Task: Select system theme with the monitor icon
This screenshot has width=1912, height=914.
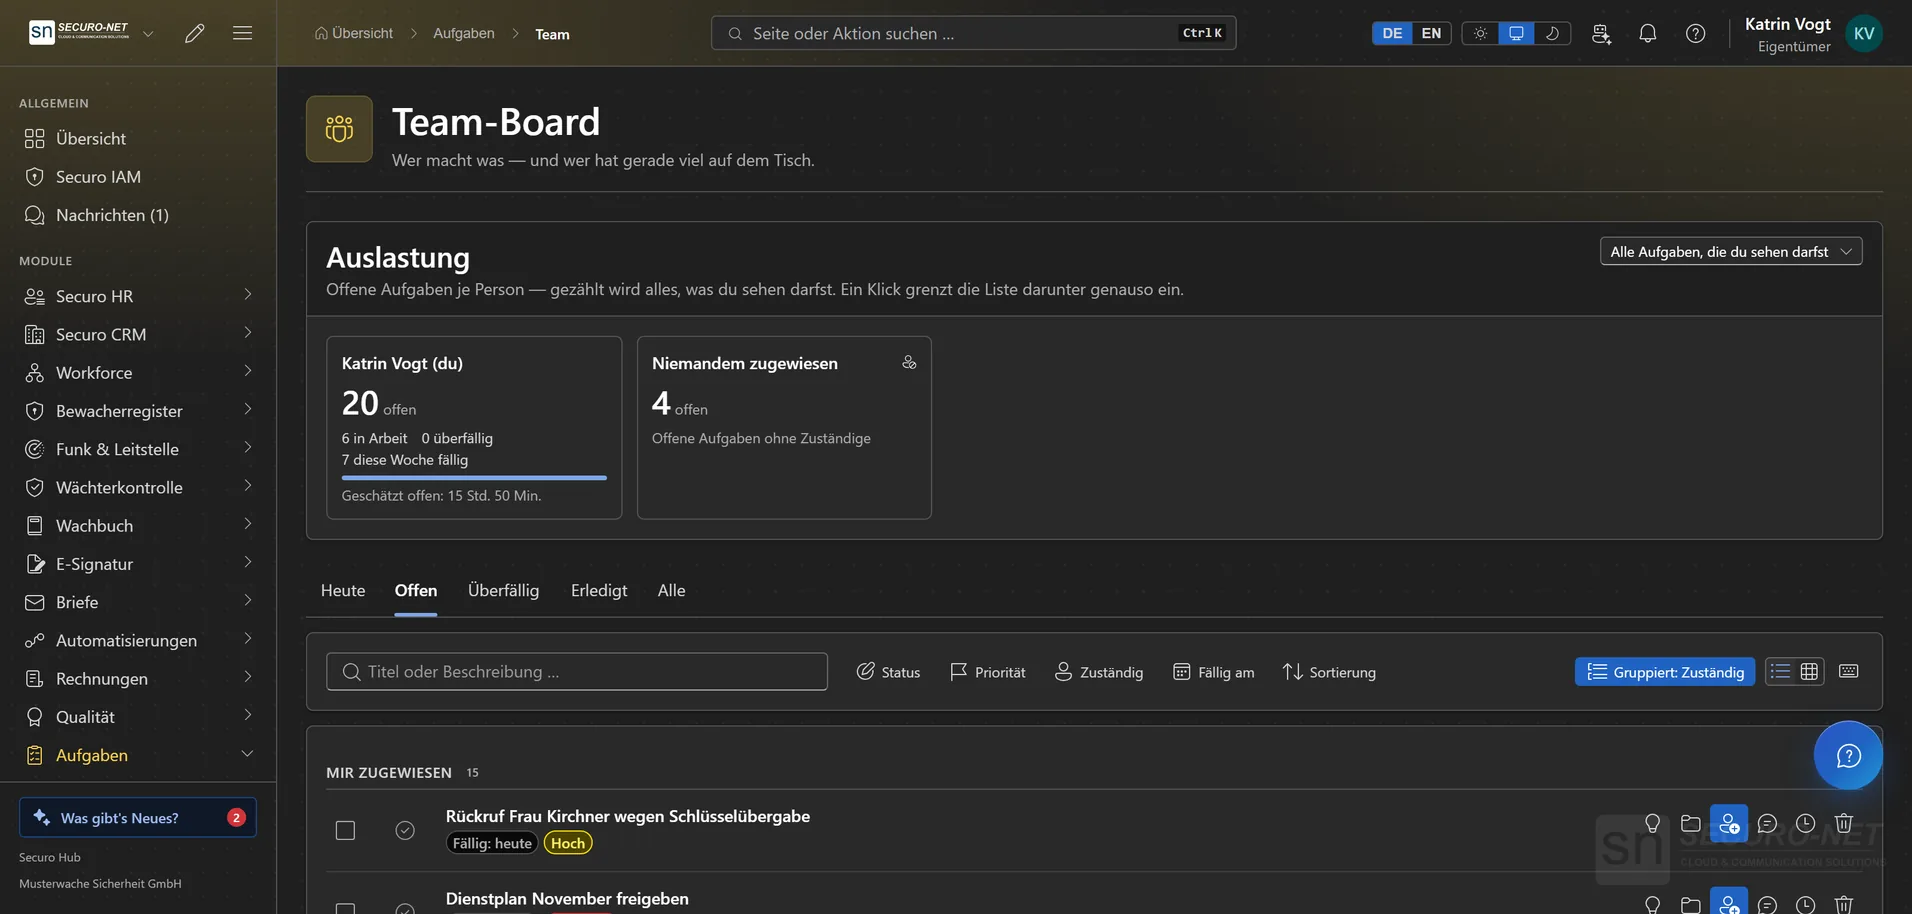Action: (x=1516, y=33)
